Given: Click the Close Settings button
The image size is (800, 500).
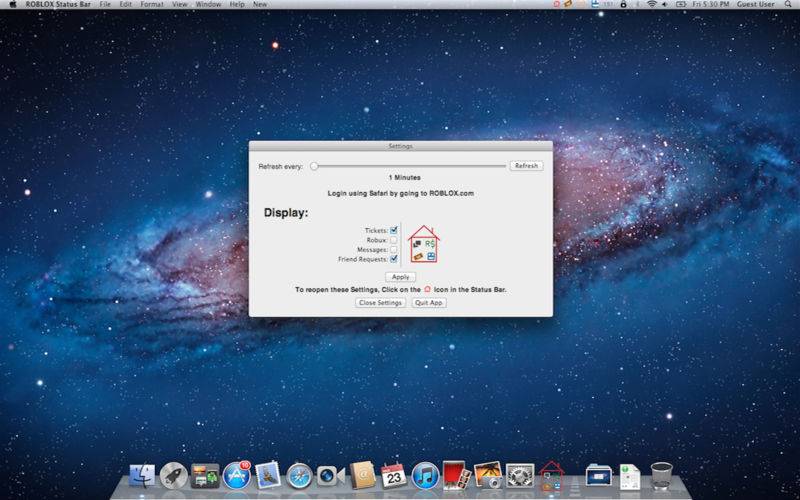Looking at the screenshot, I should [380, 303].
